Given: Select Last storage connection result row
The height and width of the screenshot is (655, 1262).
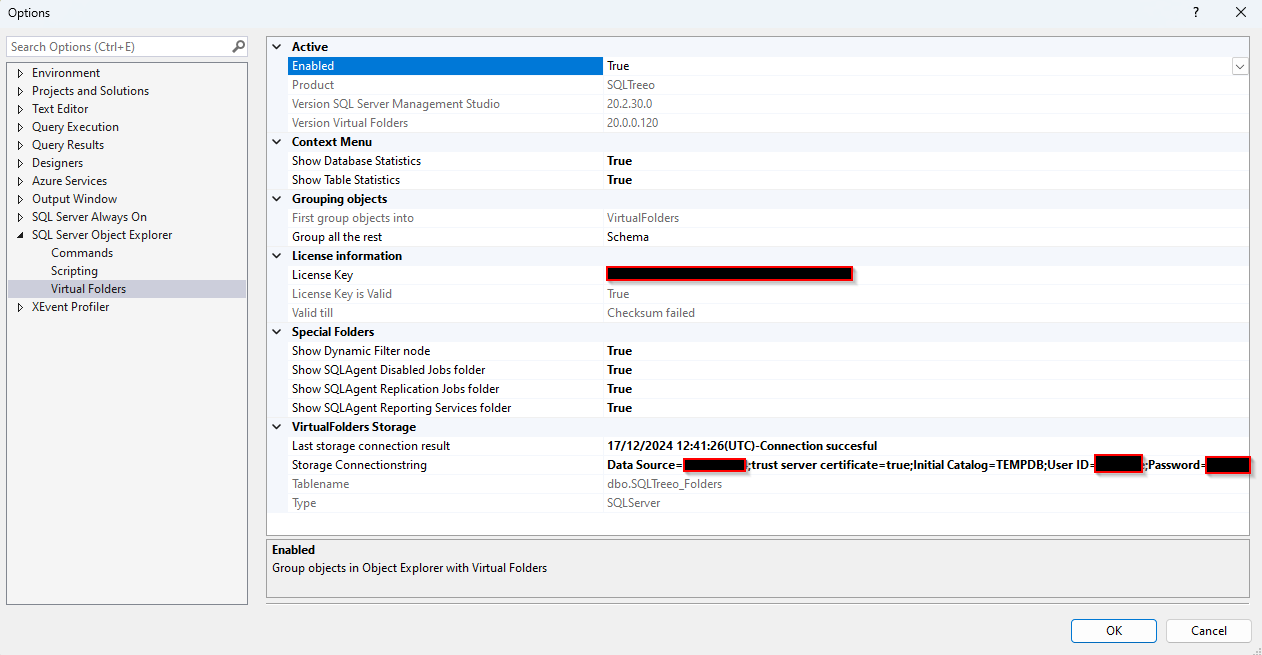Looking at the screenshot, I should tap(769, 446).
